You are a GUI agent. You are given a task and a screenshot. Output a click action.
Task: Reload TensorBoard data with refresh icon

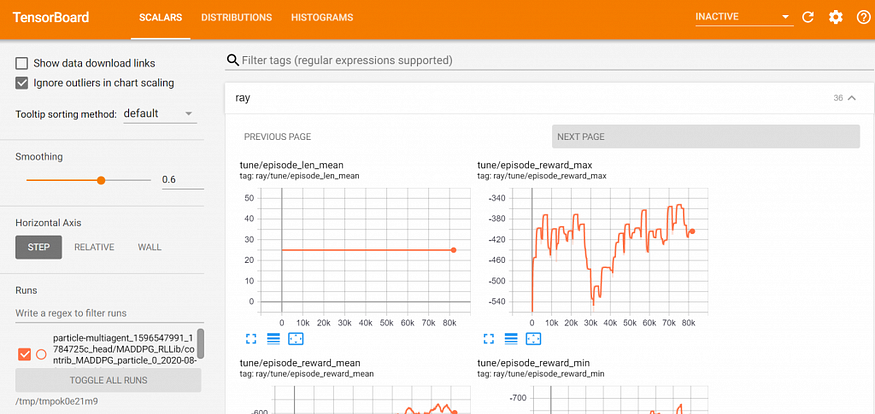click(x=808, y=17)
